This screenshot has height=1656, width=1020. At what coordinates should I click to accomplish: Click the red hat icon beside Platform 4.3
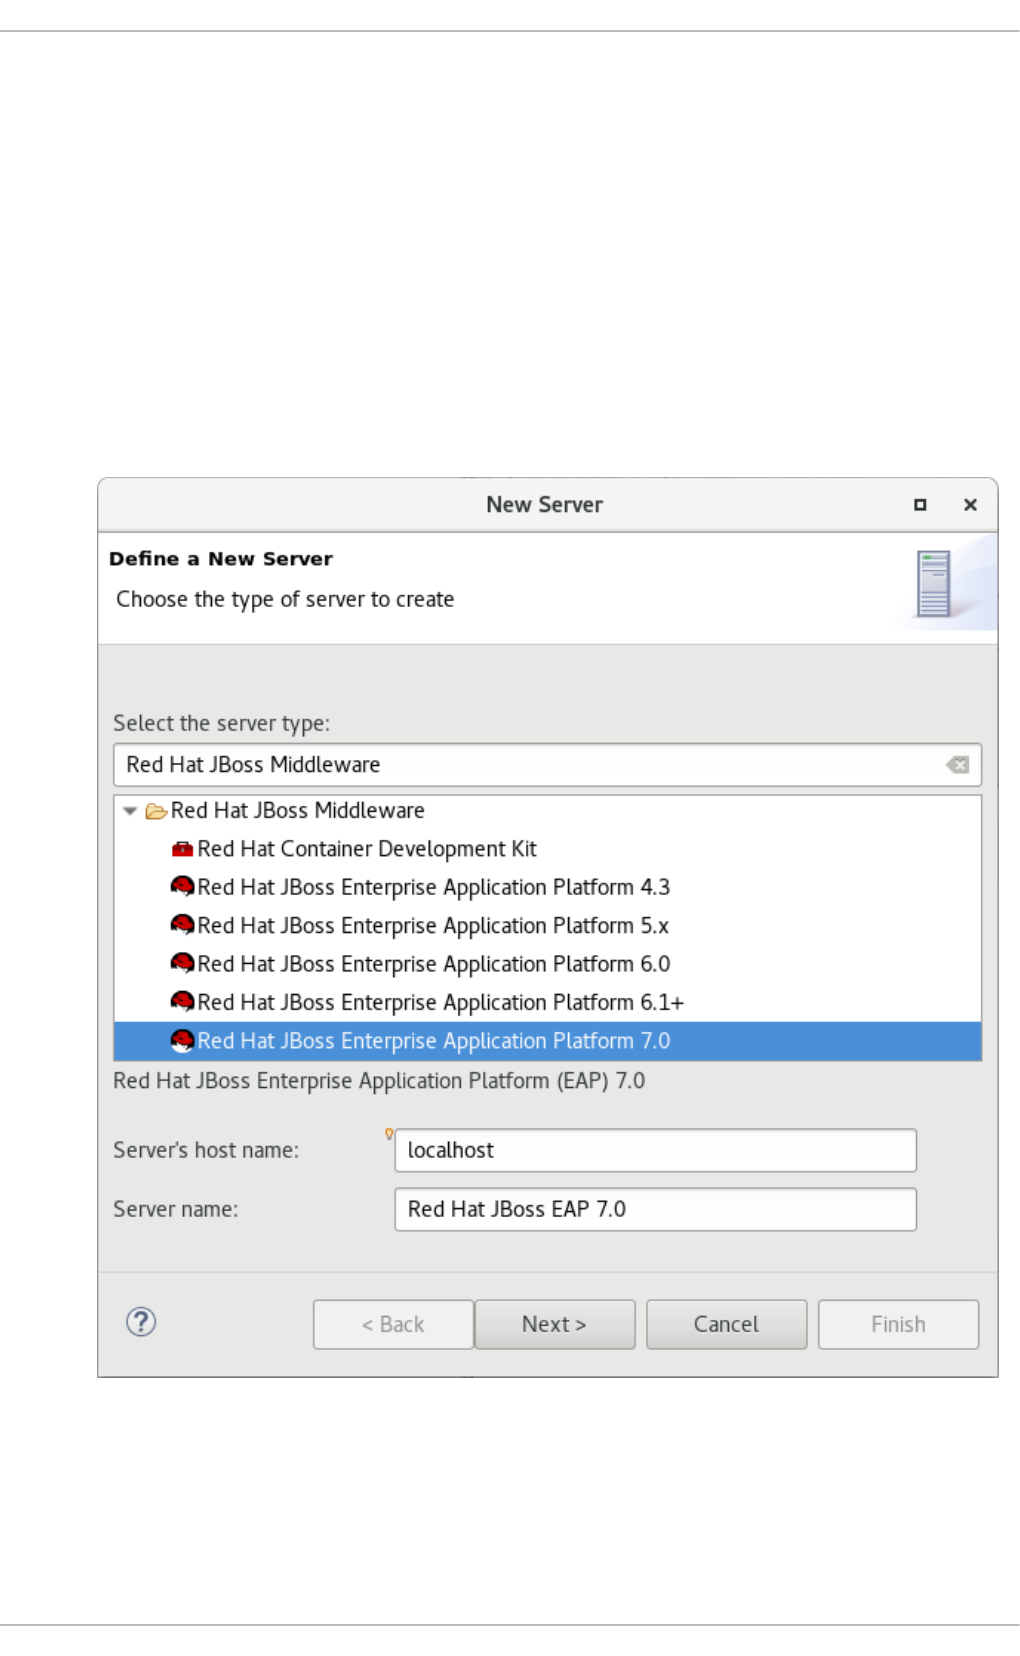pyautogui.click(x=182, y=887)
